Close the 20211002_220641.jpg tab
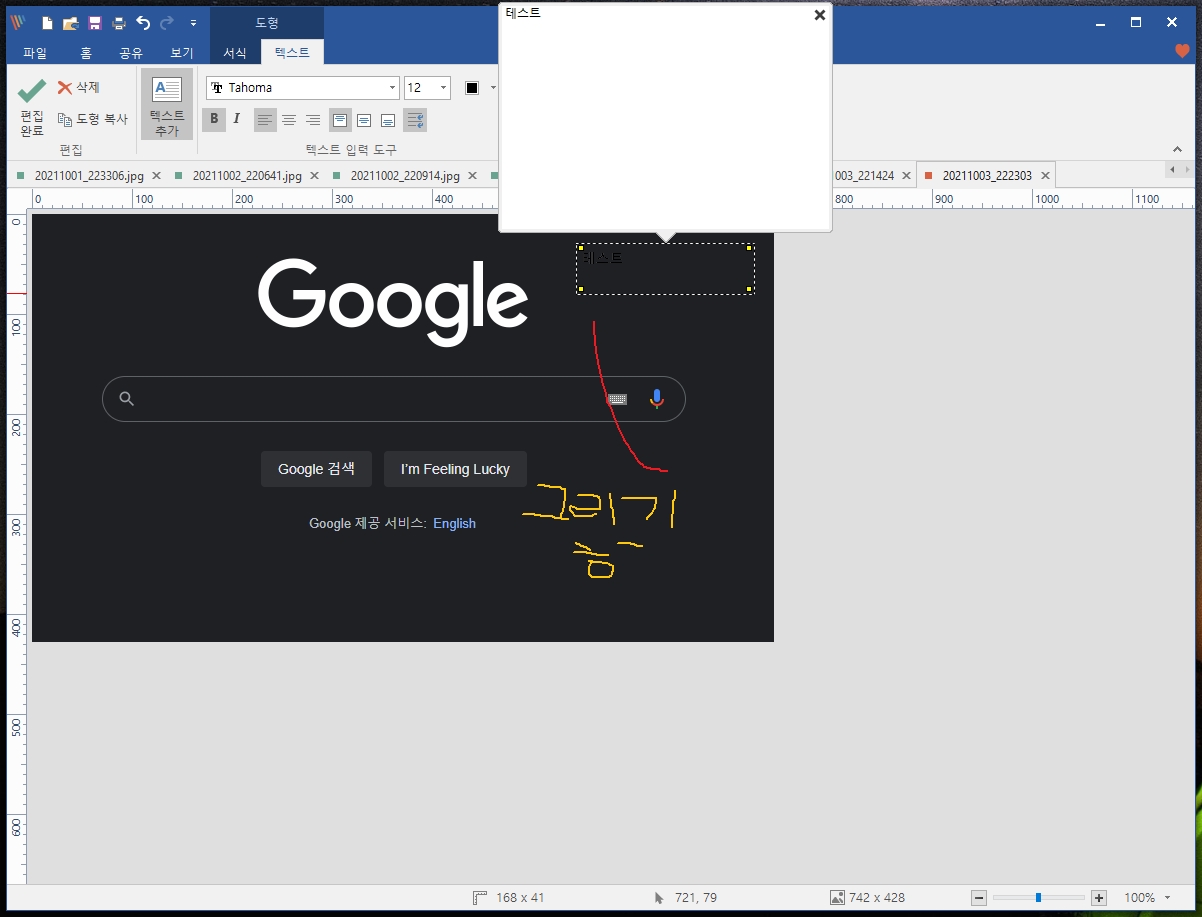The image size is (1202, 917). (x=314, y=176)
